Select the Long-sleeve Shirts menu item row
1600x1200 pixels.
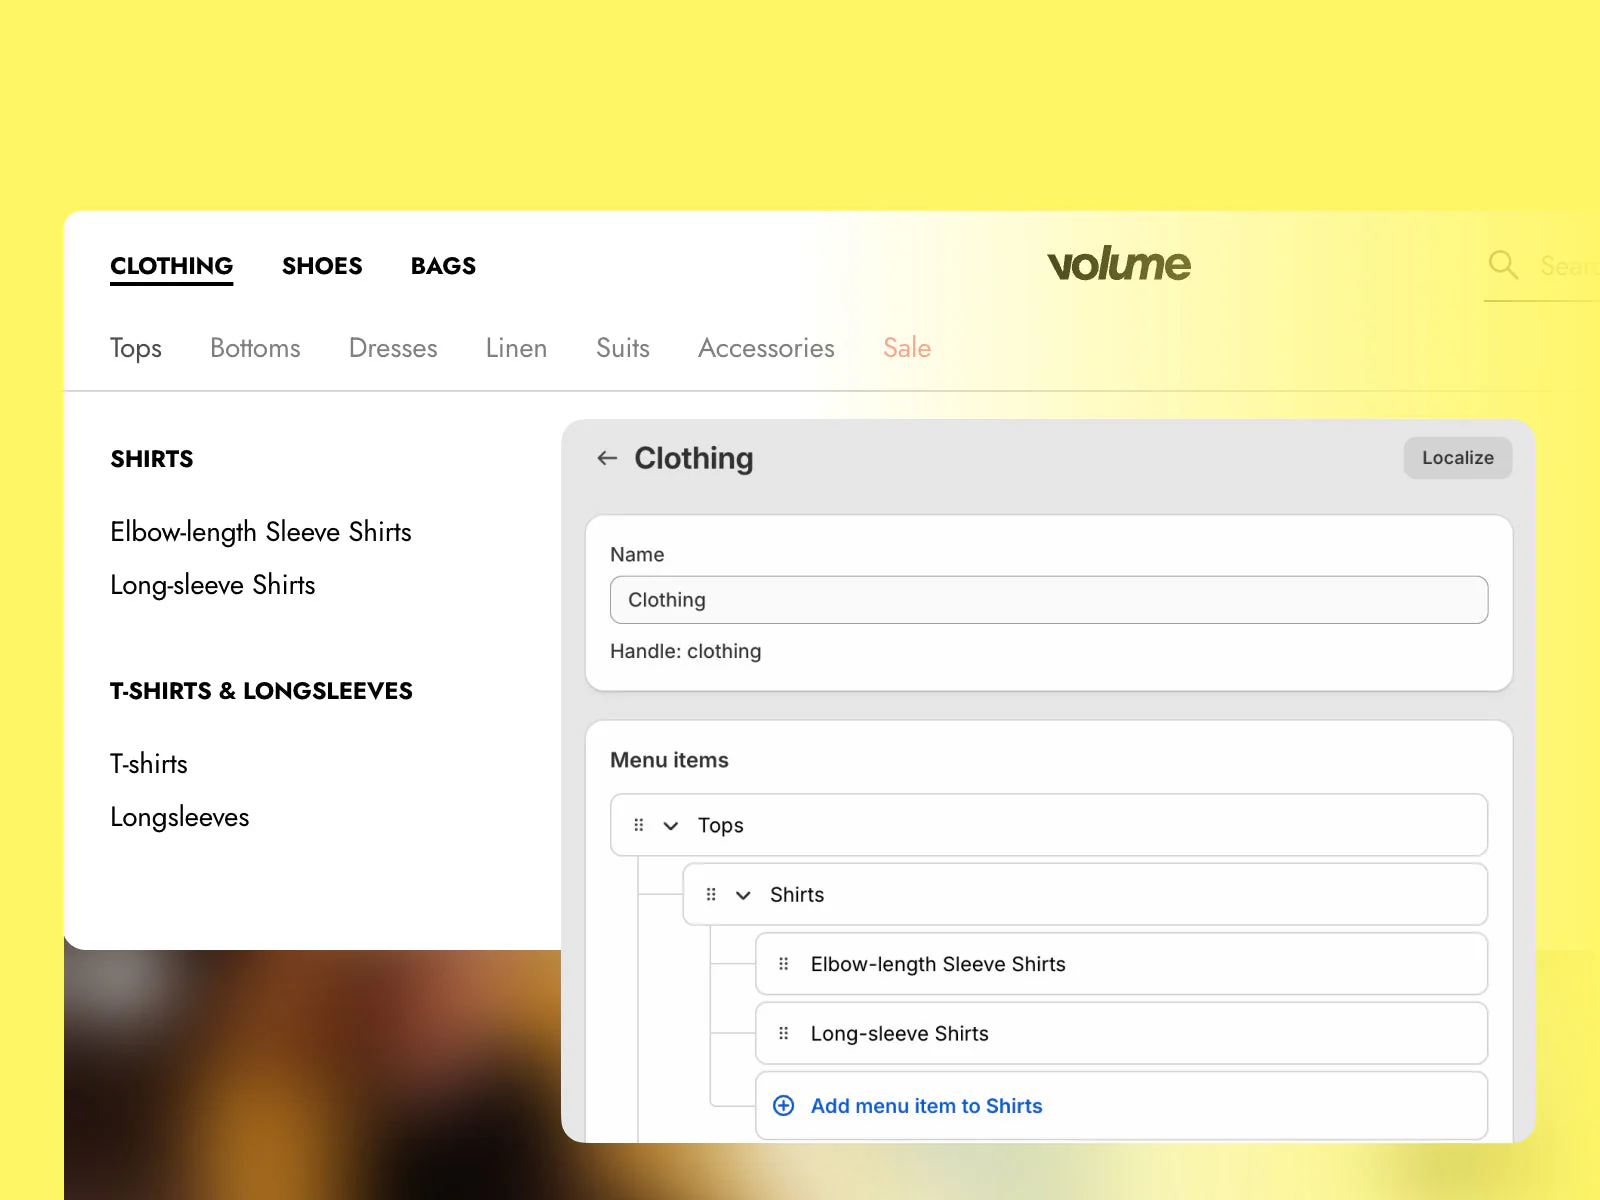(x=1121, y=1033)
